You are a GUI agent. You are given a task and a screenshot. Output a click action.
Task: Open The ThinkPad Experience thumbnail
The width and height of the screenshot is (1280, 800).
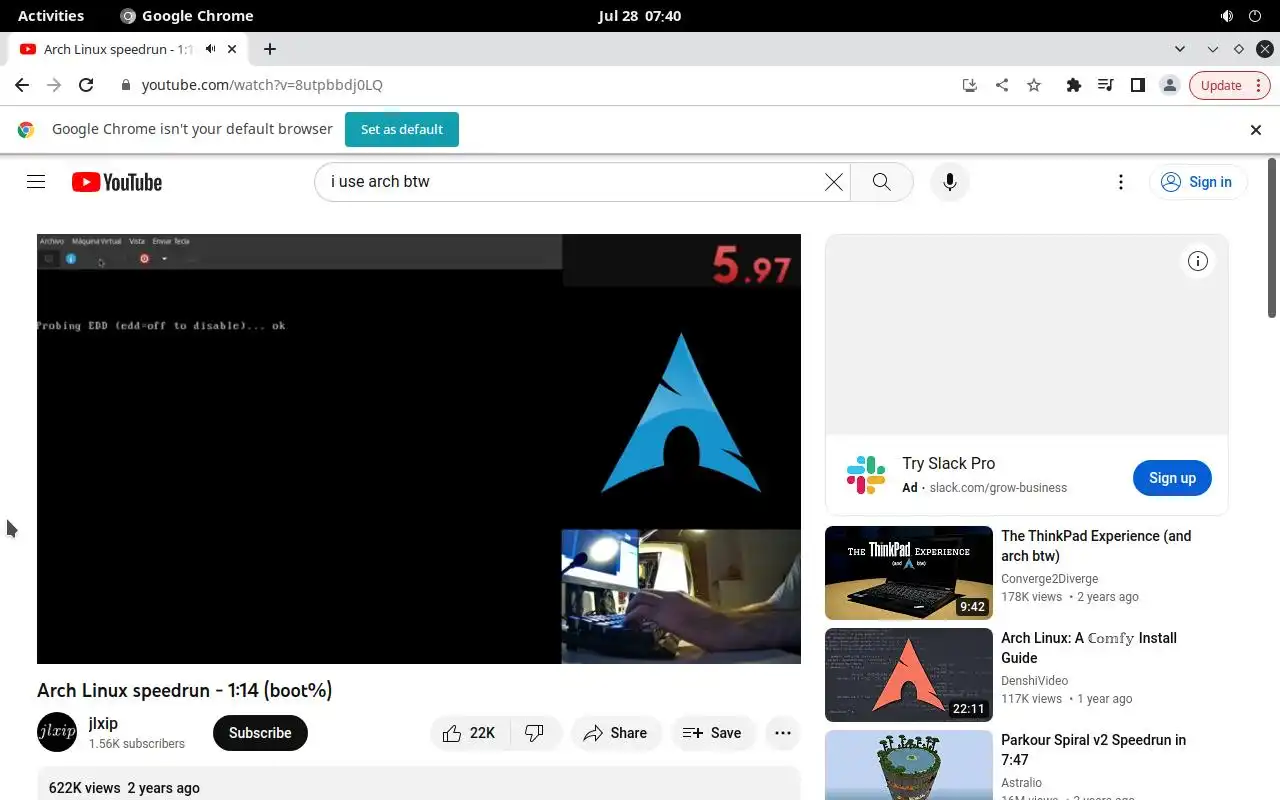pos(909,573)
